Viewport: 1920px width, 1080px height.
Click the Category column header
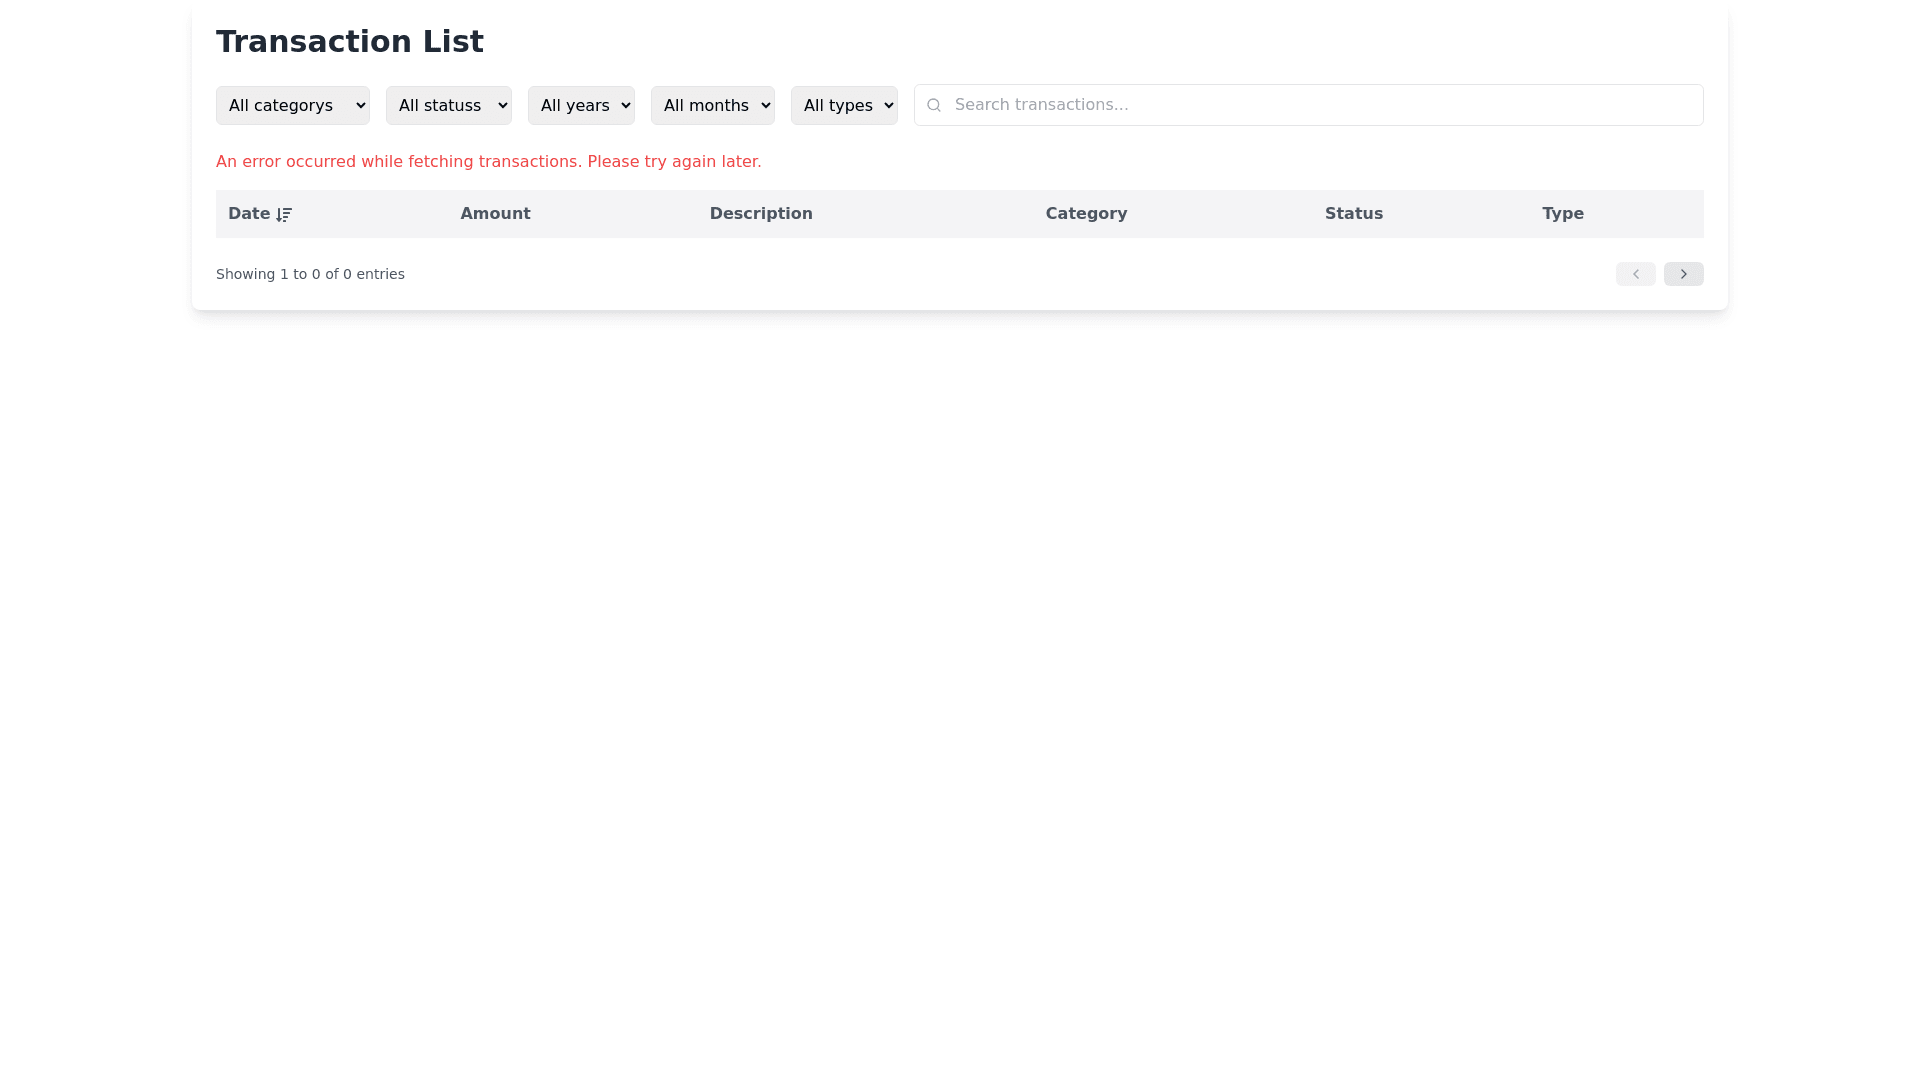click(x=1086, y=214)
